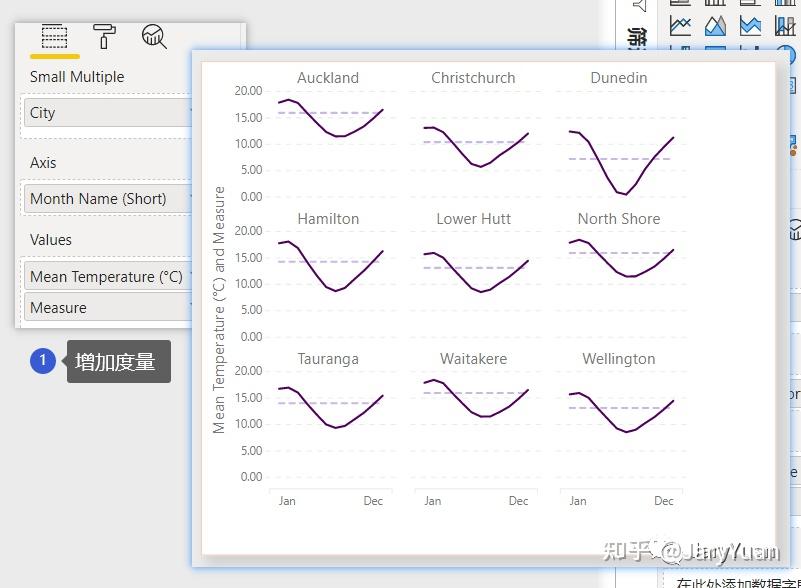Select the line and column combo chart icon
This screenshot has width=801, height=588.
784,25
